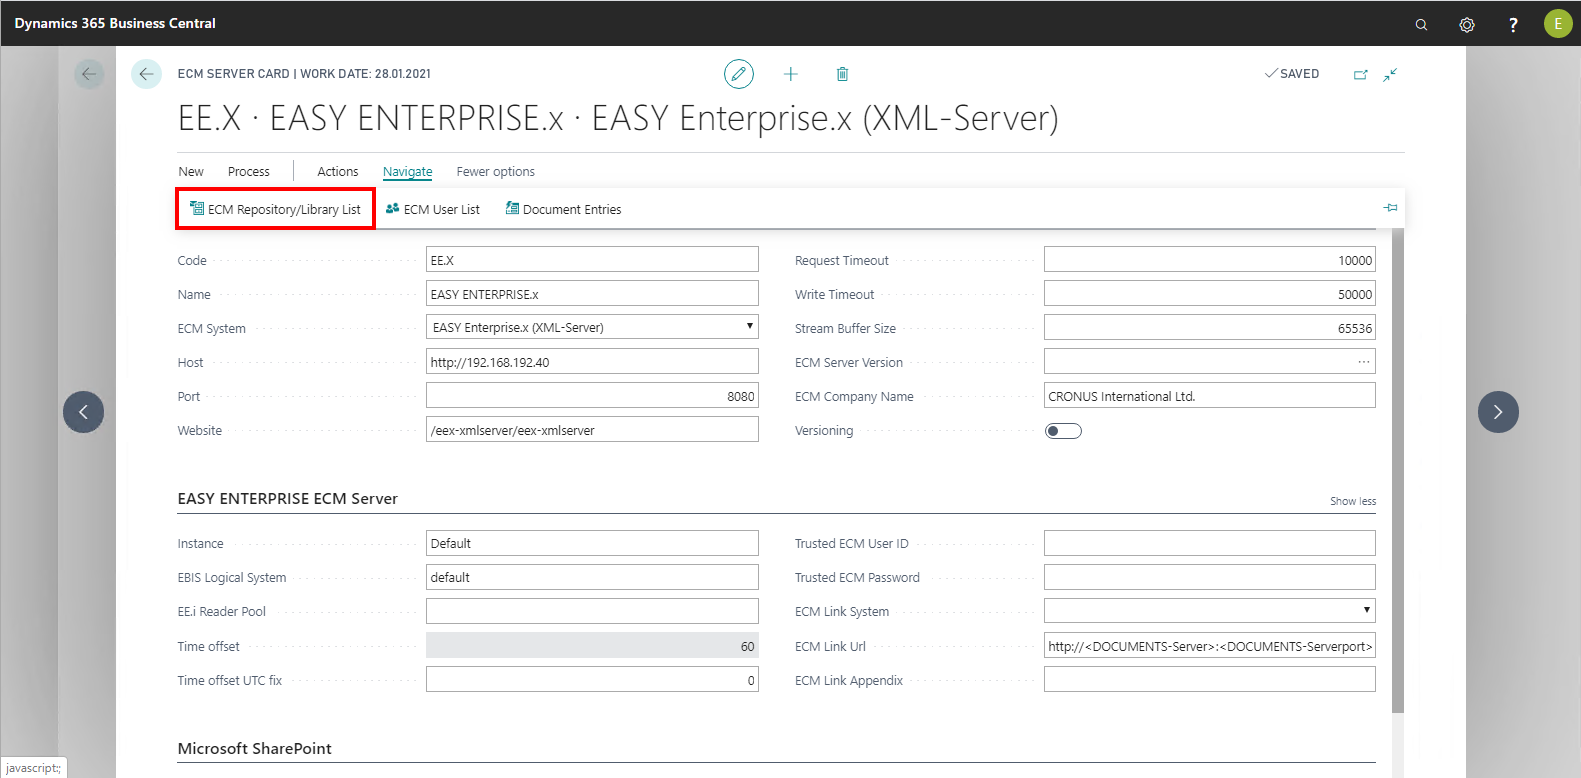1581x778 pixels.
Task: Open the ECM Link System dropdown
Action: click(x=1366, y=610)
